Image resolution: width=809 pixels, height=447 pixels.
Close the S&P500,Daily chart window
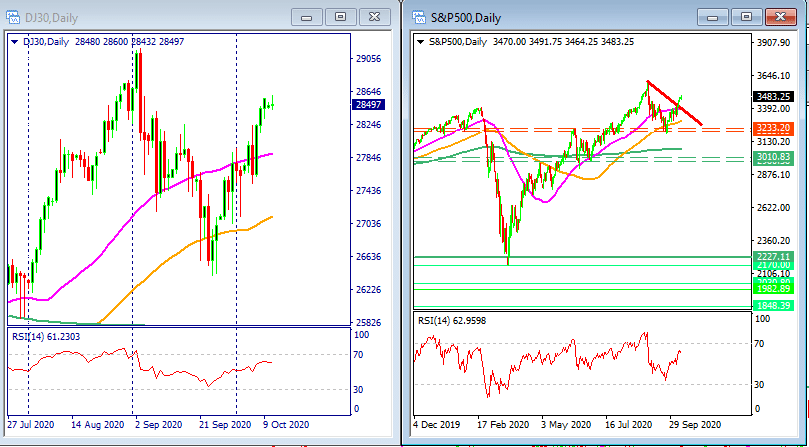(x=780, y=17)
